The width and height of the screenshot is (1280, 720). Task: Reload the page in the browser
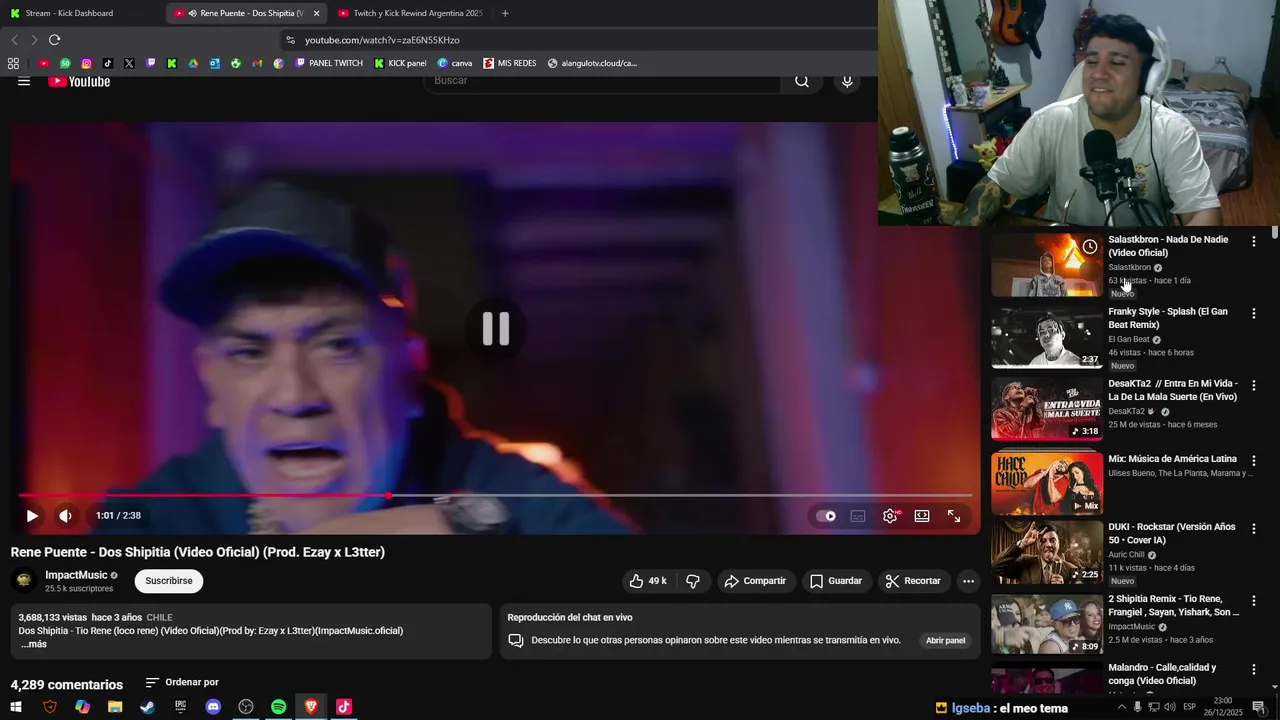click(x=54, y=40)
